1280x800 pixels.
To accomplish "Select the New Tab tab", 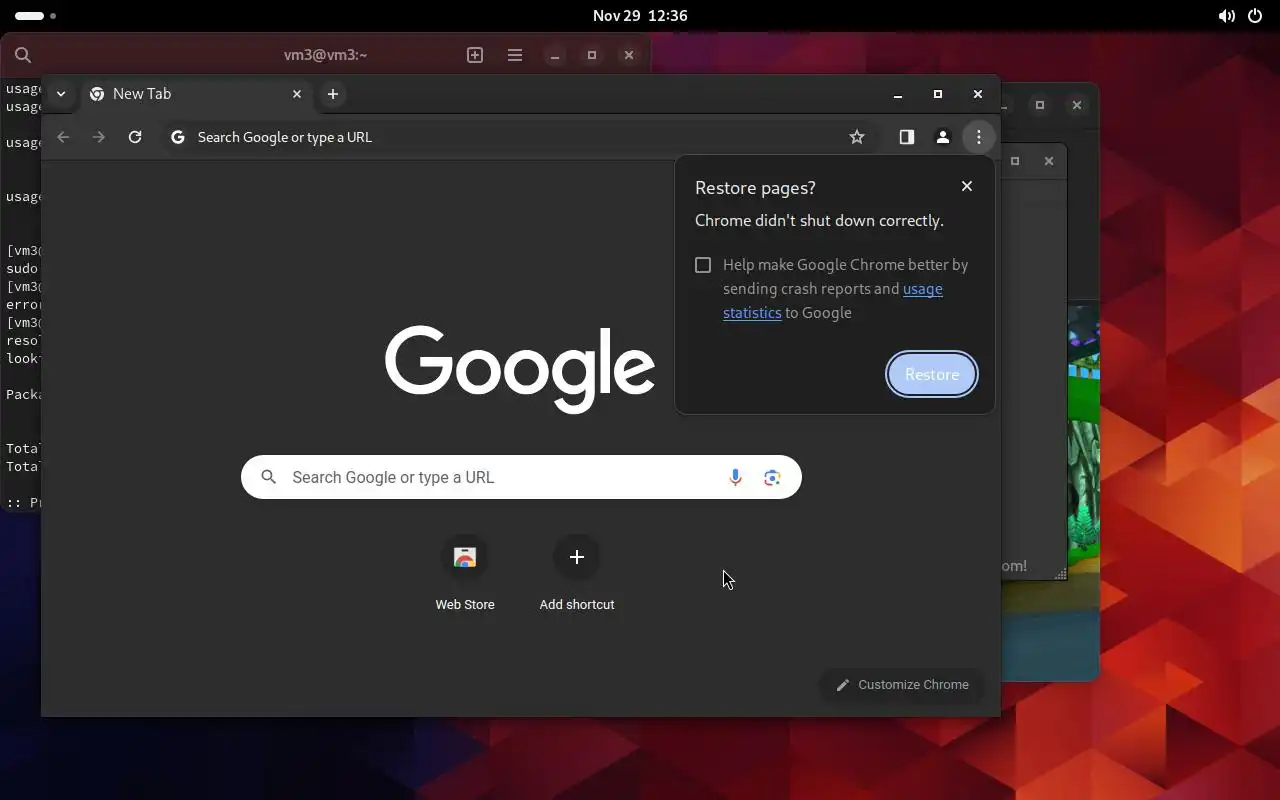I will tap(196, 94).
